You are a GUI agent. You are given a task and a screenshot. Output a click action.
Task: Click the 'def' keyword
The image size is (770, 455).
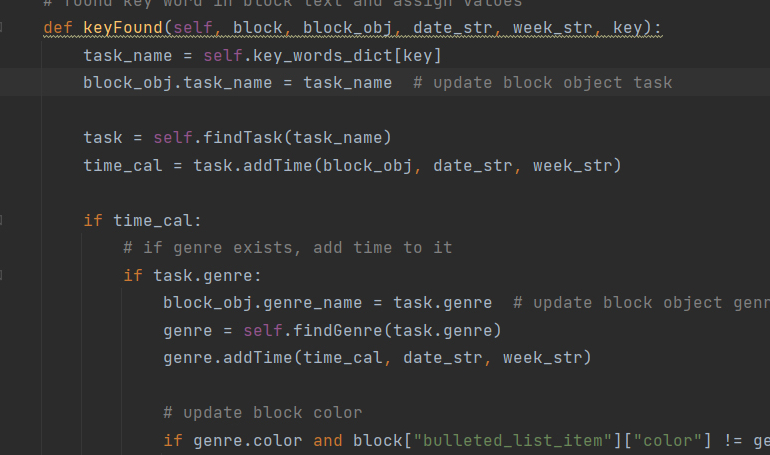point(57,27)
